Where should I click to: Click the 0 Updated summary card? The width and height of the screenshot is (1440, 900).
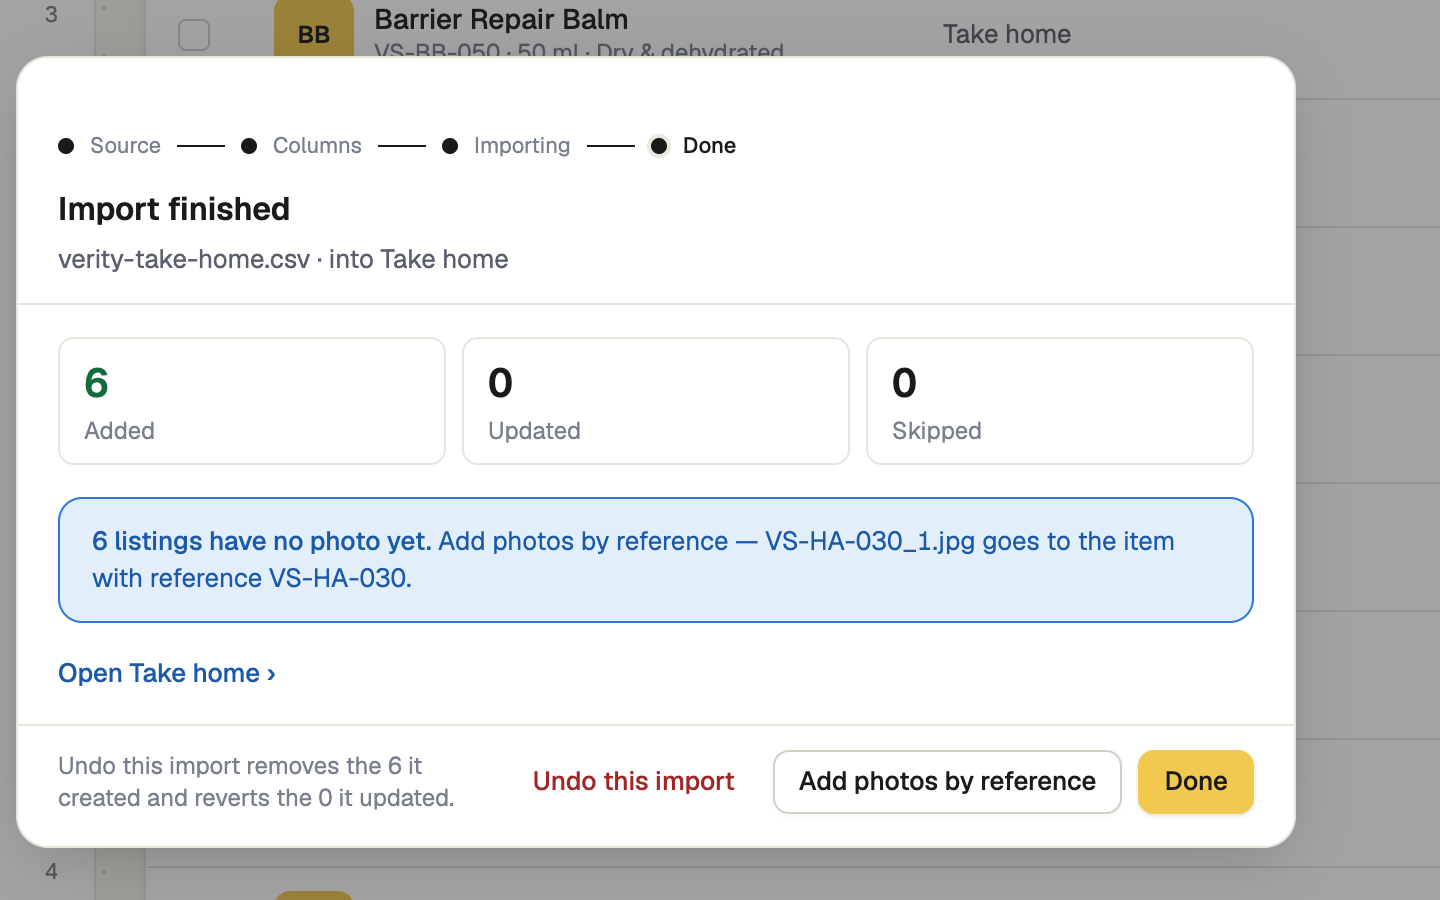click(x=656, y=401)
